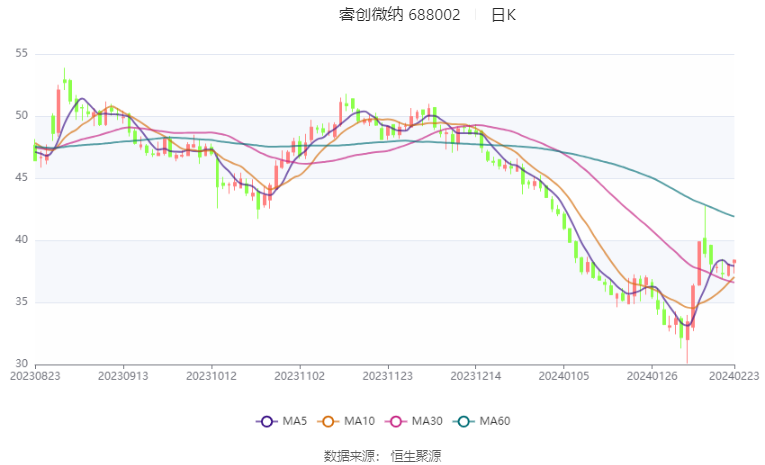Click the y-axis value 45

point(21,178)
